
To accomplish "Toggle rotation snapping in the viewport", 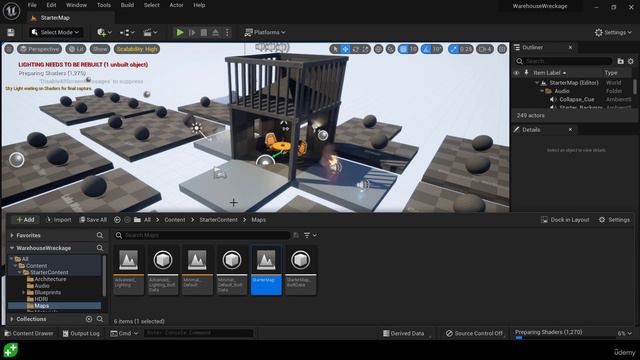I will pyautogui.click(x=427, y=49).
